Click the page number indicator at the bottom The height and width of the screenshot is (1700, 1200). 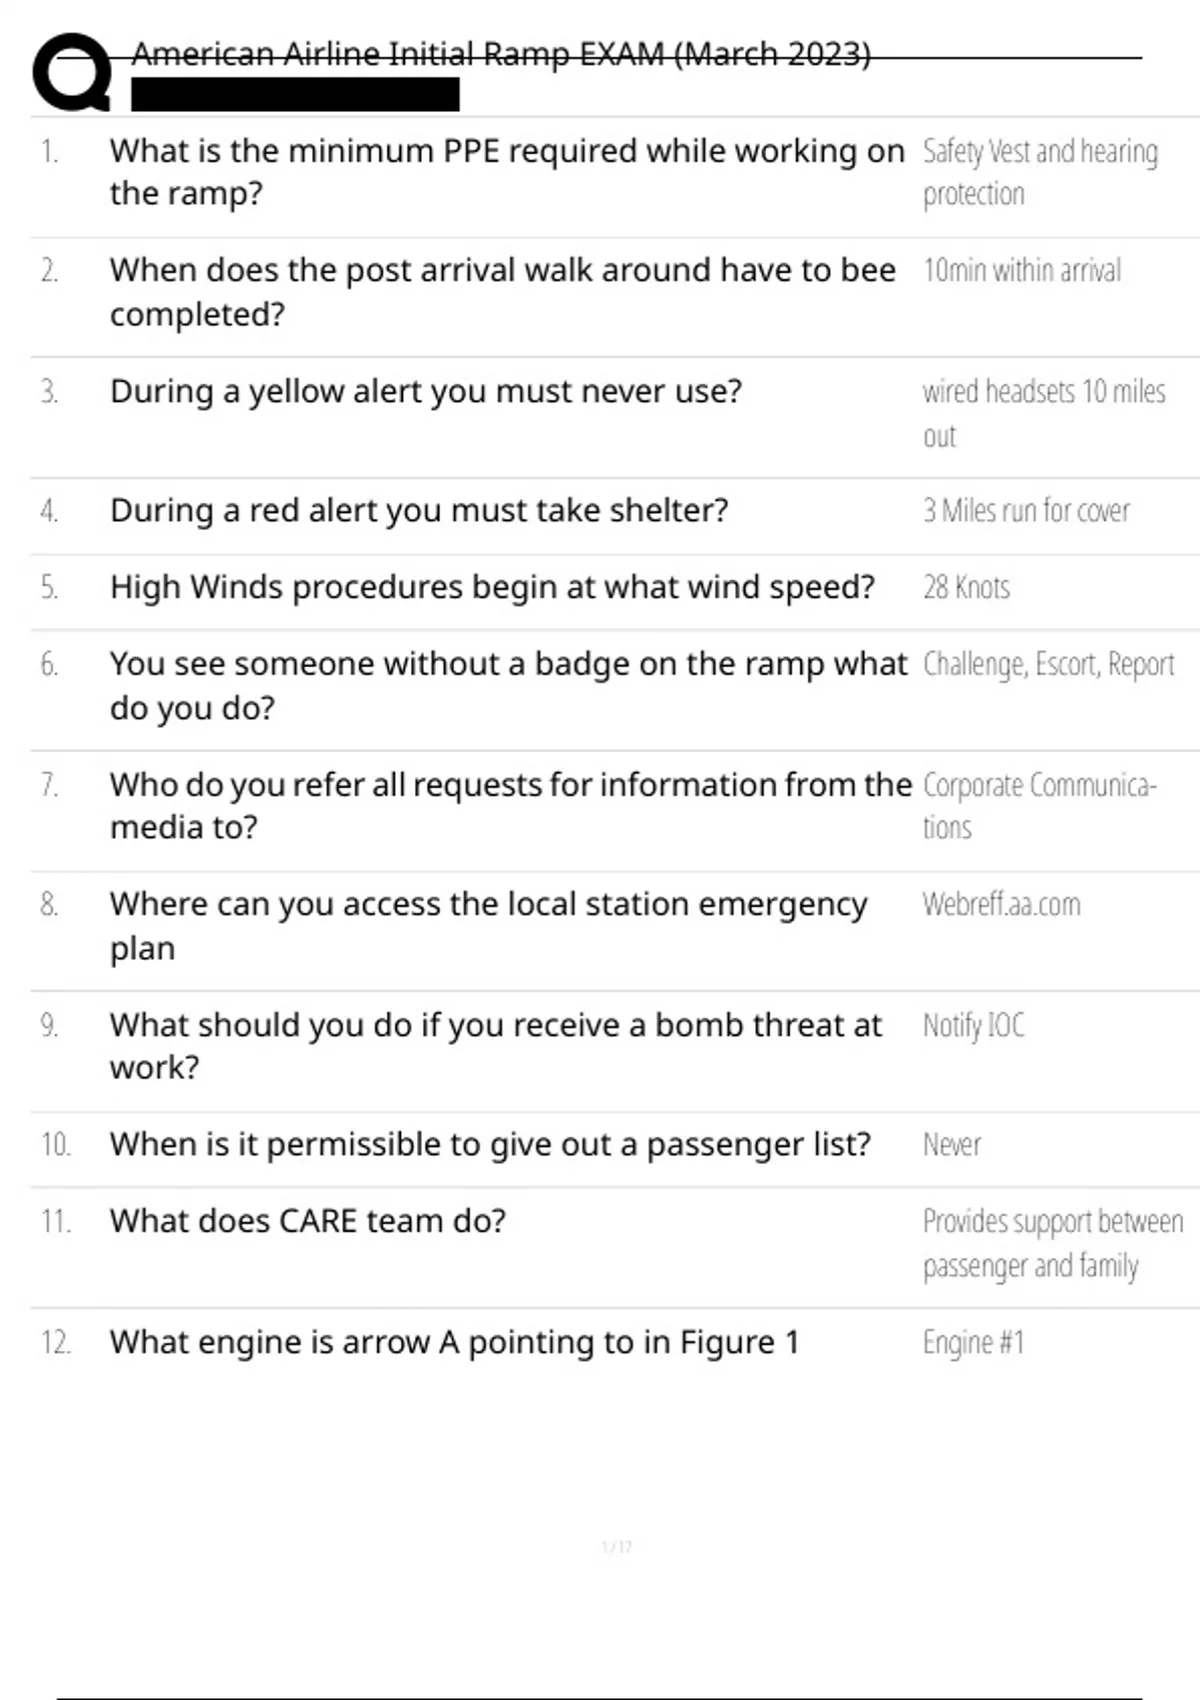[x=616, y=1547]
